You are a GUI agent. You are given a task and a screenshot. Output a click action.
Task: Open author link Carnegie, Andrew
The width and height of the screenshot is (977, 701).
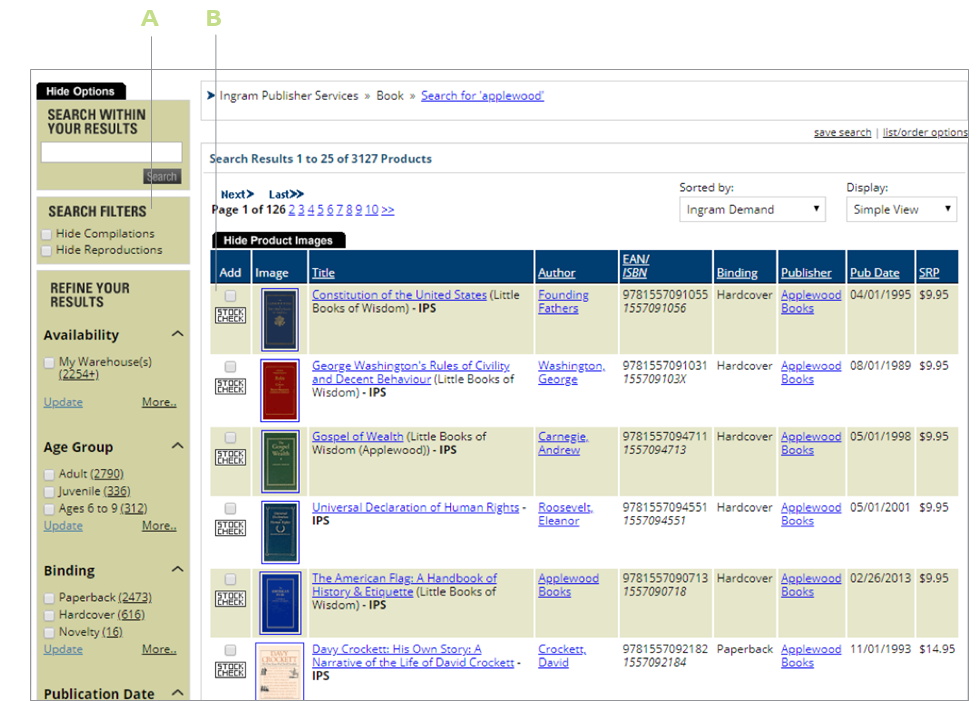563,443
